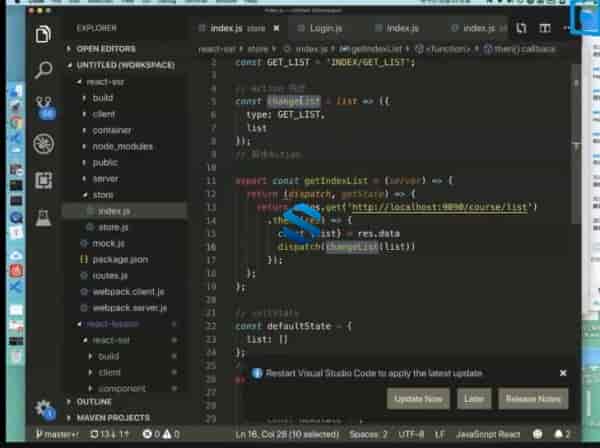Open the Debug view in activity bar

[x=43, y=143]
